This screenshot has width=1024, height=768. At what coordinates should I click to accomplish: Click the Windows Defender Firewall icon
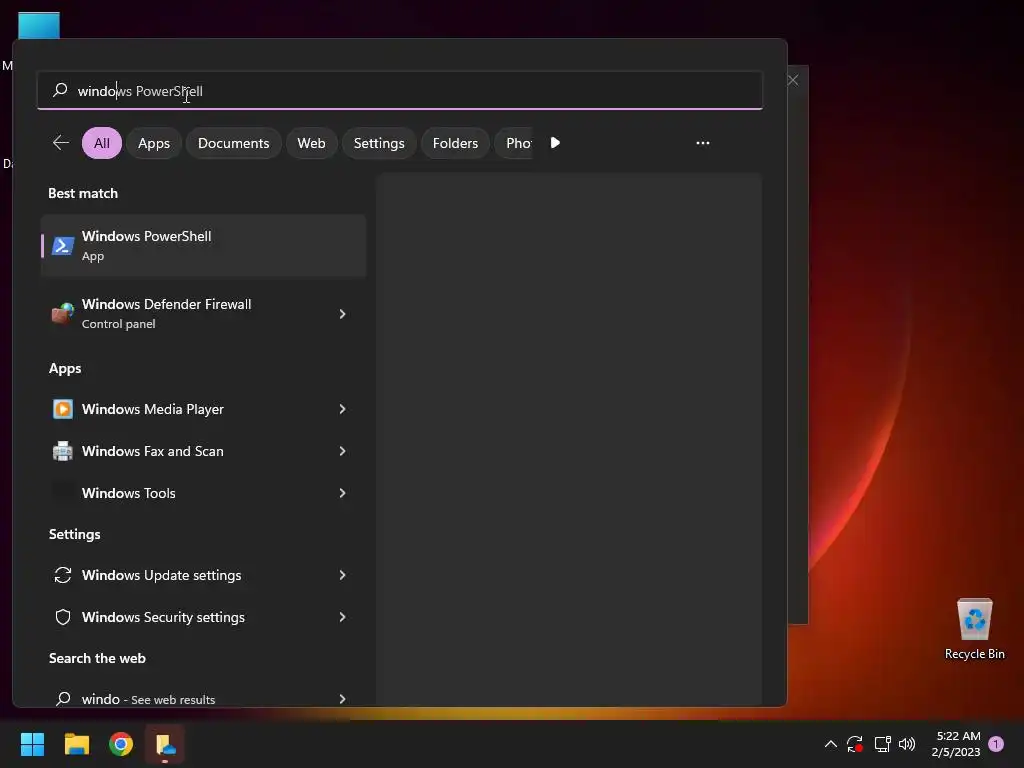63,314
